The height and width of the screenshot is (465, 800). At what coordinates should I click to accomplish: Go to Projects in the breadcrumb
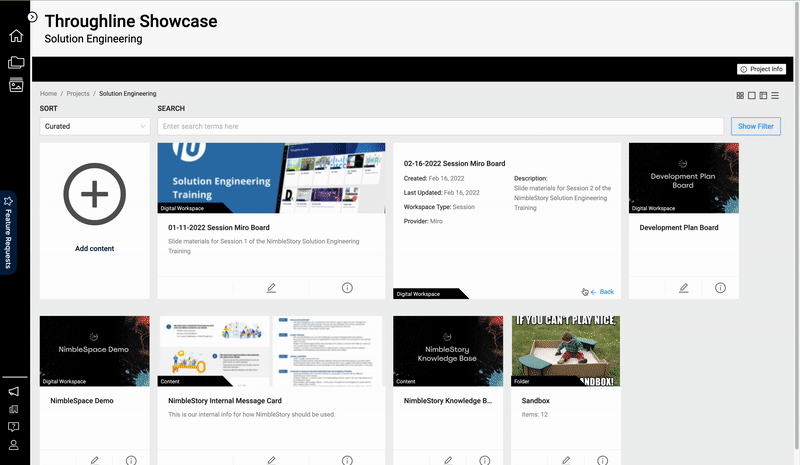pyautogui.click(x=78, y=93)
